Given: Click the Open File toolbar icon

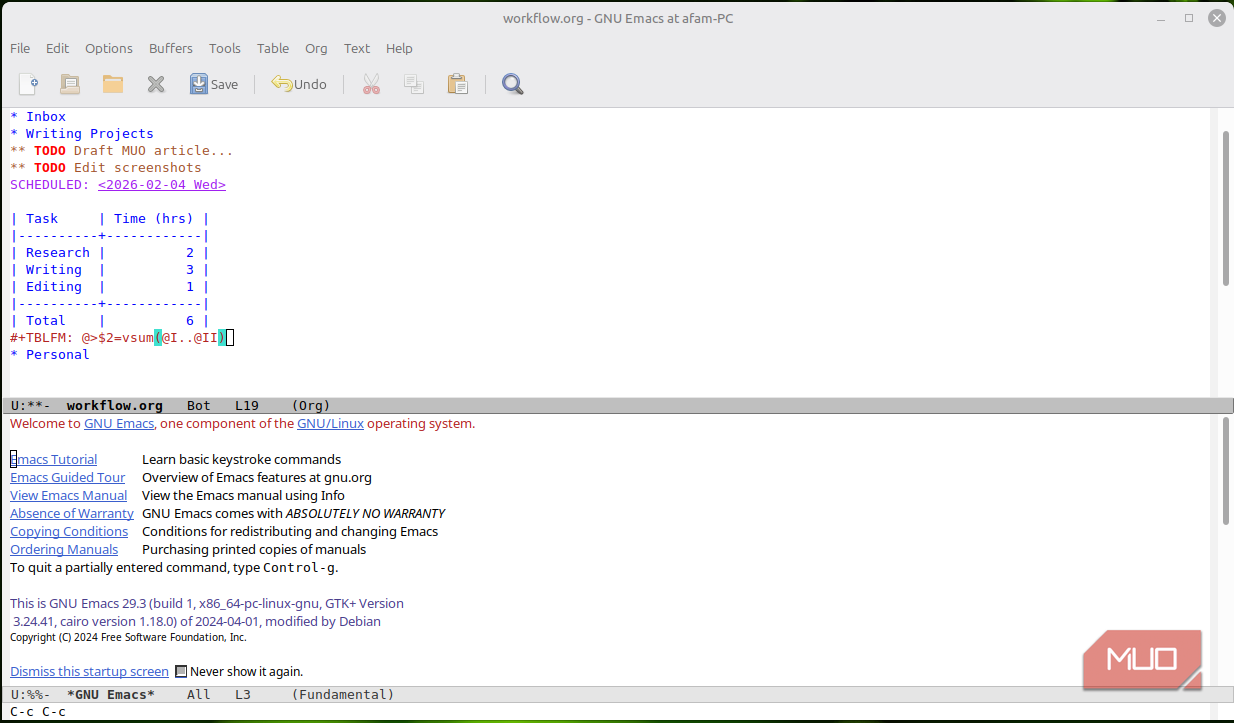Looking at the screenshot, I should pos(70,84).
